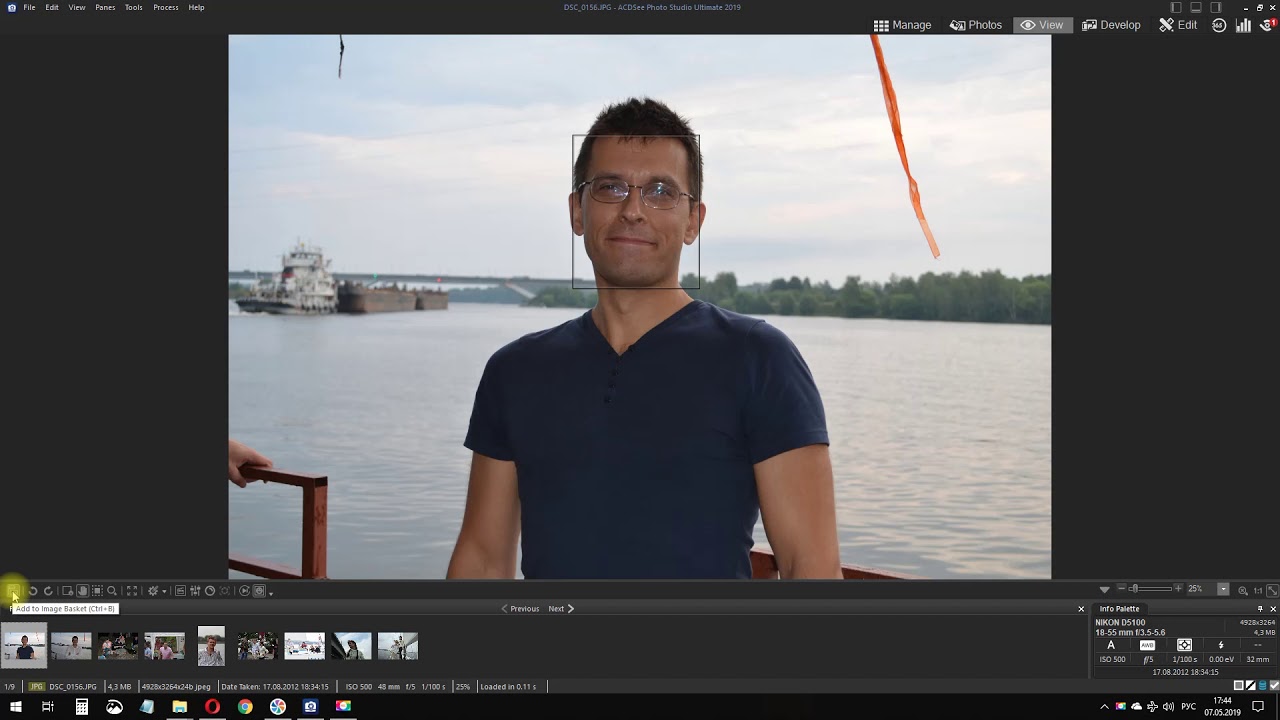Open the View menu
Image resolution: width=1280 pixels, height=720 pixels.
(x=77, y=7)
